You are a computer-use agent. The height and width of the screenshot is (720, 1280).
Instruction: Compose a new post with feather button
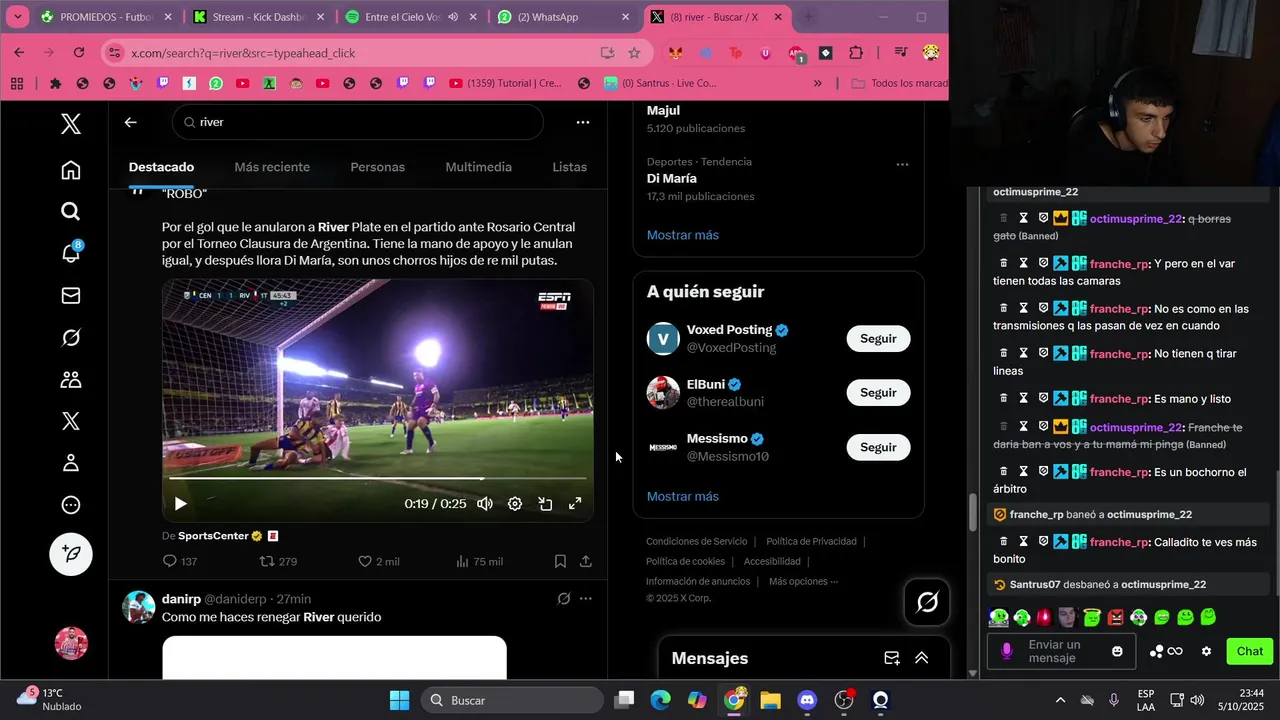point(71,554)
